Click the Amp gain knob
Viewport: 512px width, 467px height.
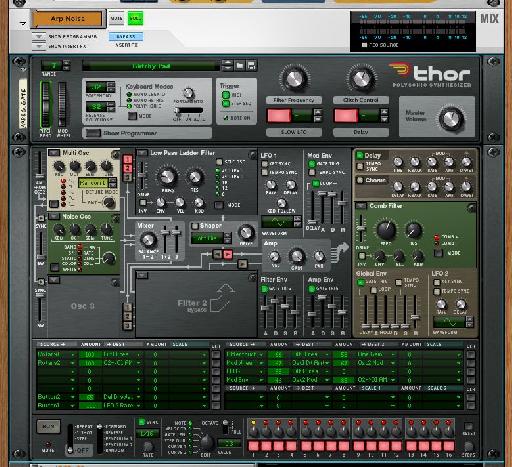[x=297, y=256]
